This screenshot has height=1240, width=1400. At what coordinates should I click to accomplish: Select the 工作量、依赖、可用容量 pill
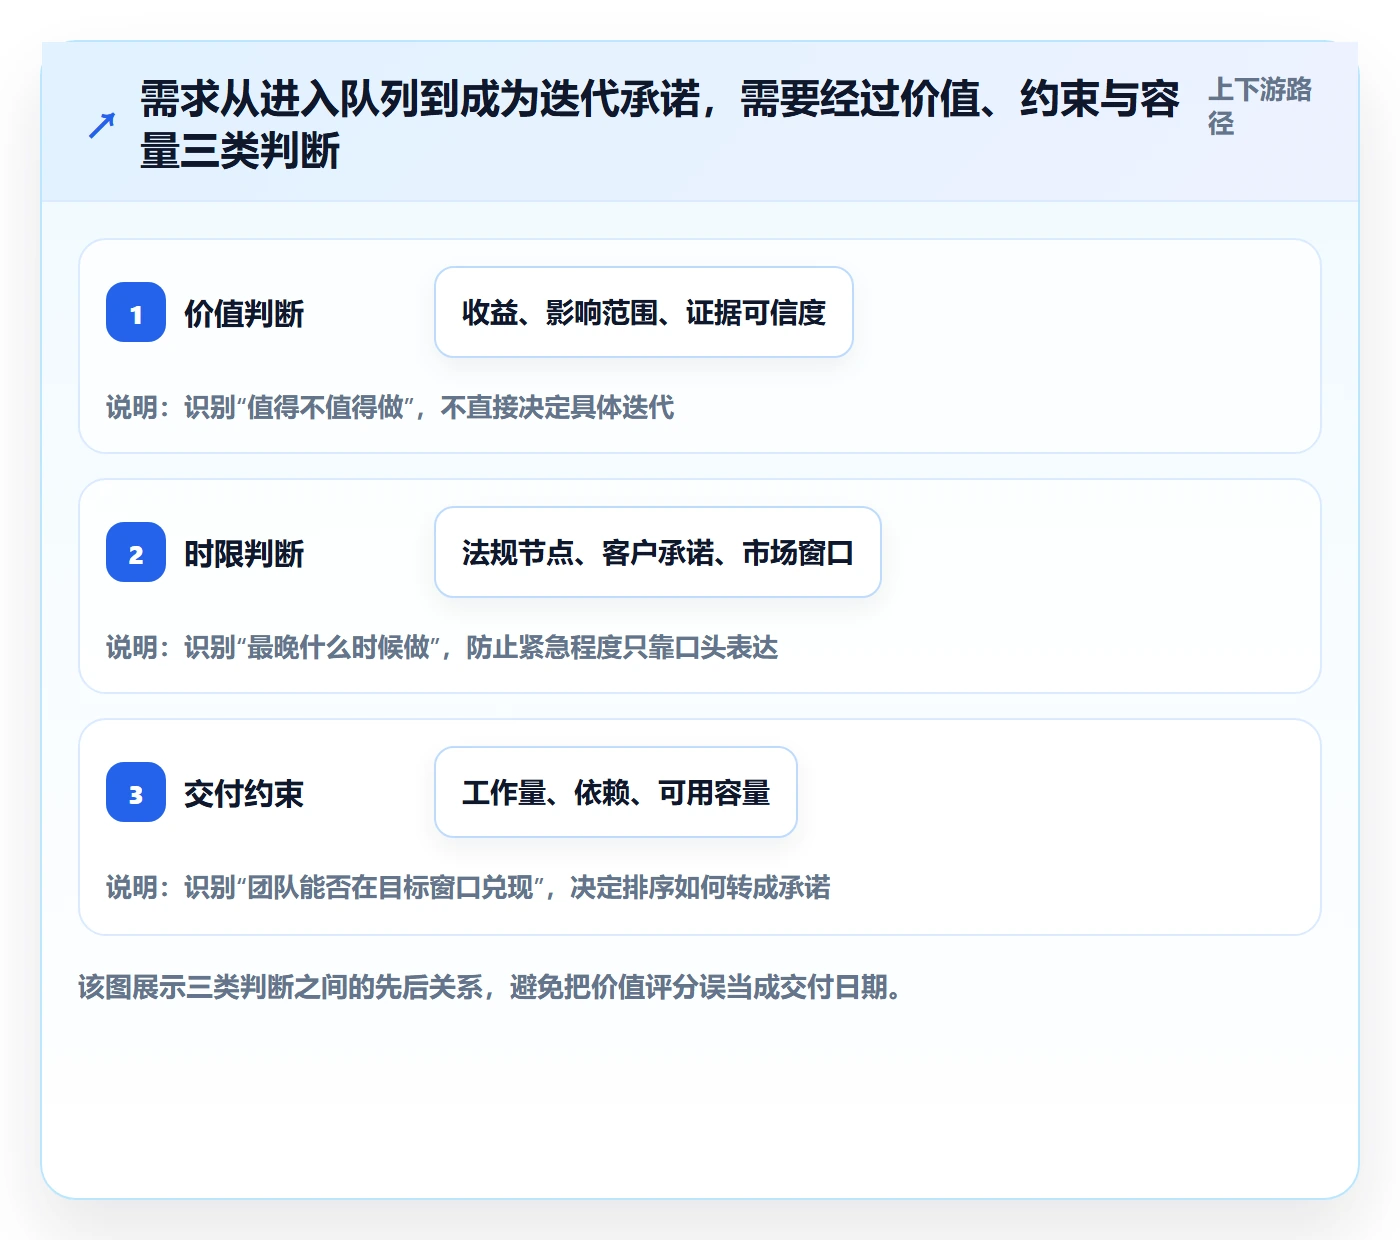[616, 792]
